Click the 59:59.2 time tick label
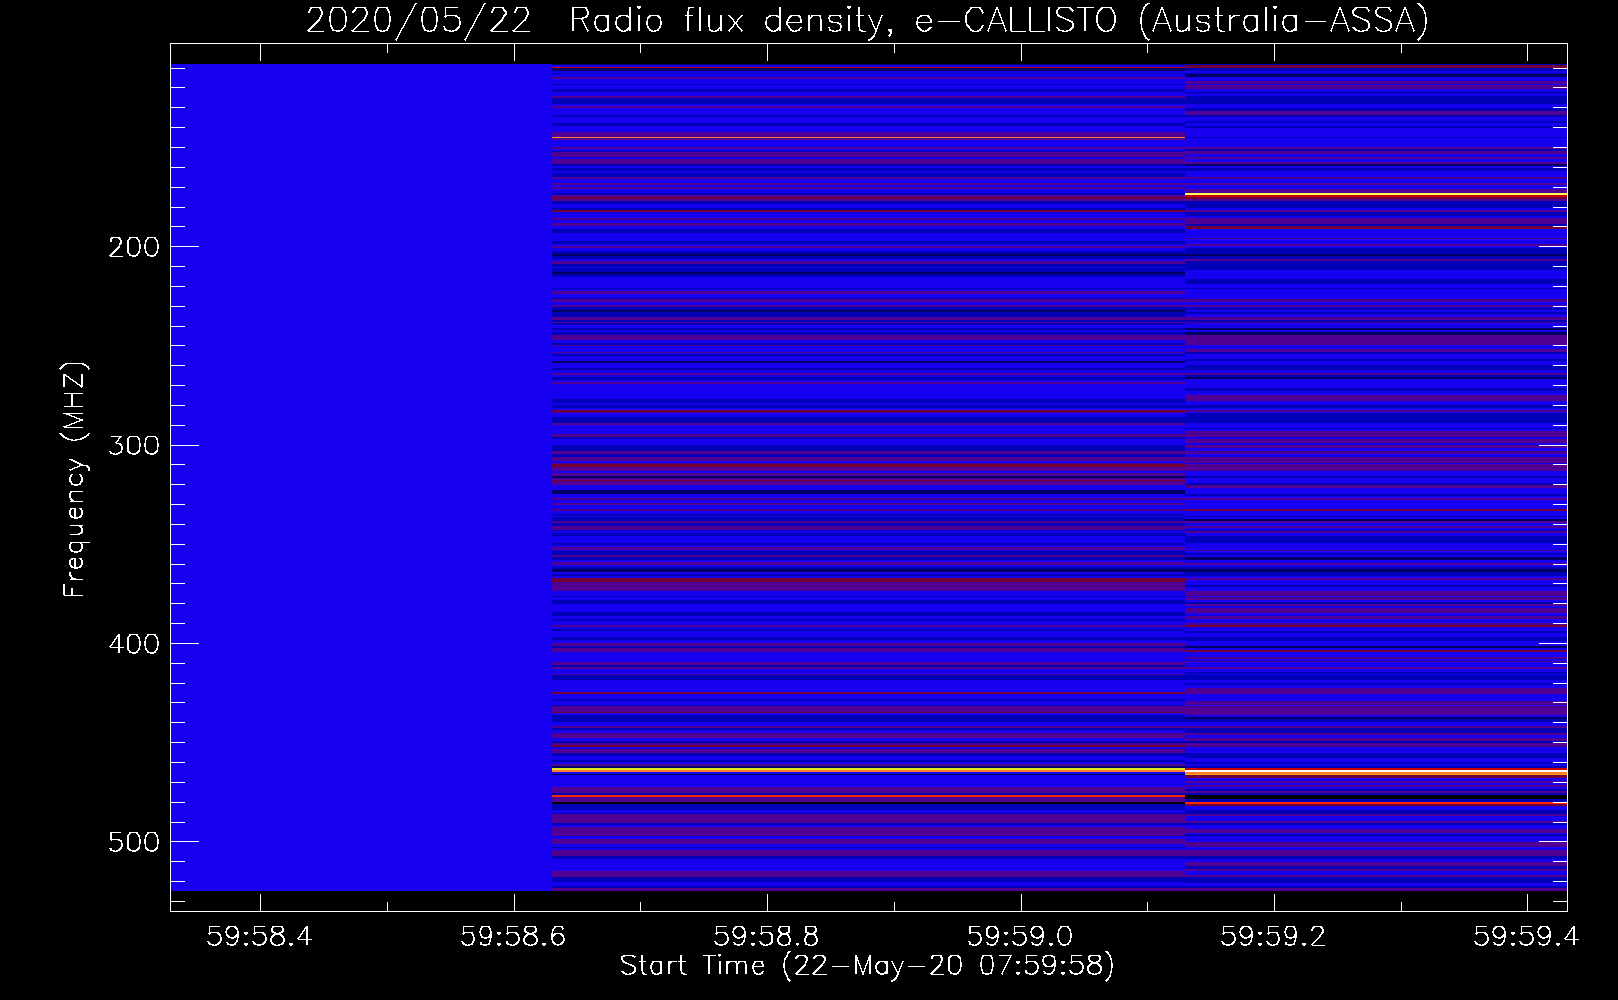1618x1000 pixels. (x=1274, y=936)
